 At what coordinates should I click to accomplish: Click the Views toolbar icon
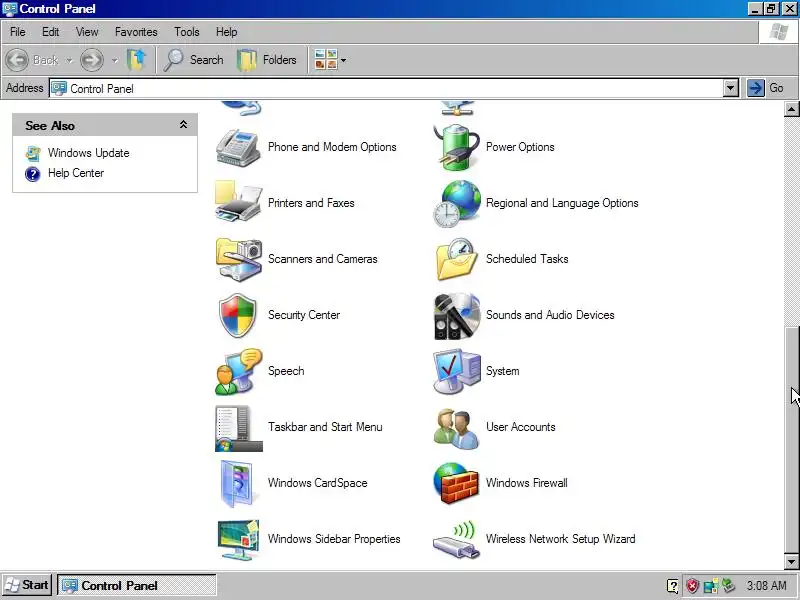tap(326, 60)
